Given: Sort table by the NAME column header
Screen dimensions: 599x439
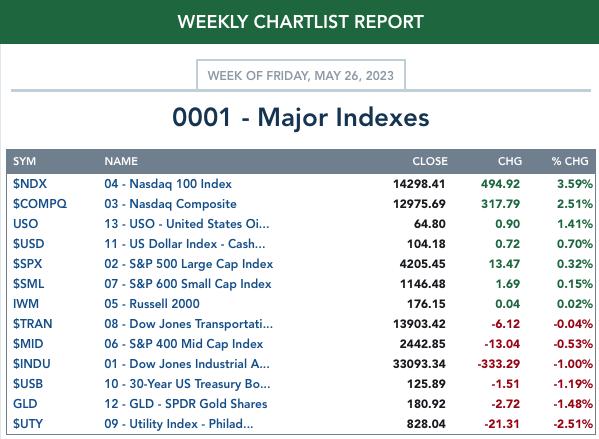Looking at the screenshot, I should tap(121, 161).
